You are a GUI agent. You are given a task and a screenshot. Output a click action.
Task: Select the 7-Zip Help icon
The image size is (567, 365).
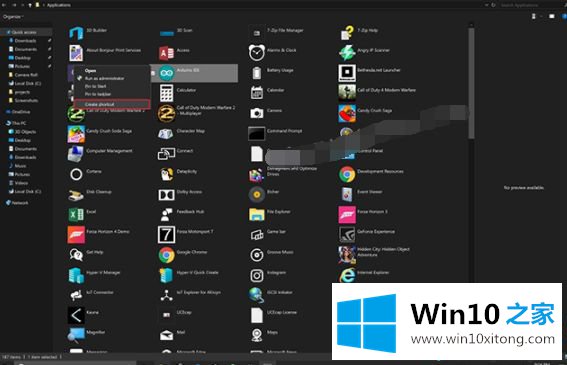pyautogui.click(x=347, y=33)
